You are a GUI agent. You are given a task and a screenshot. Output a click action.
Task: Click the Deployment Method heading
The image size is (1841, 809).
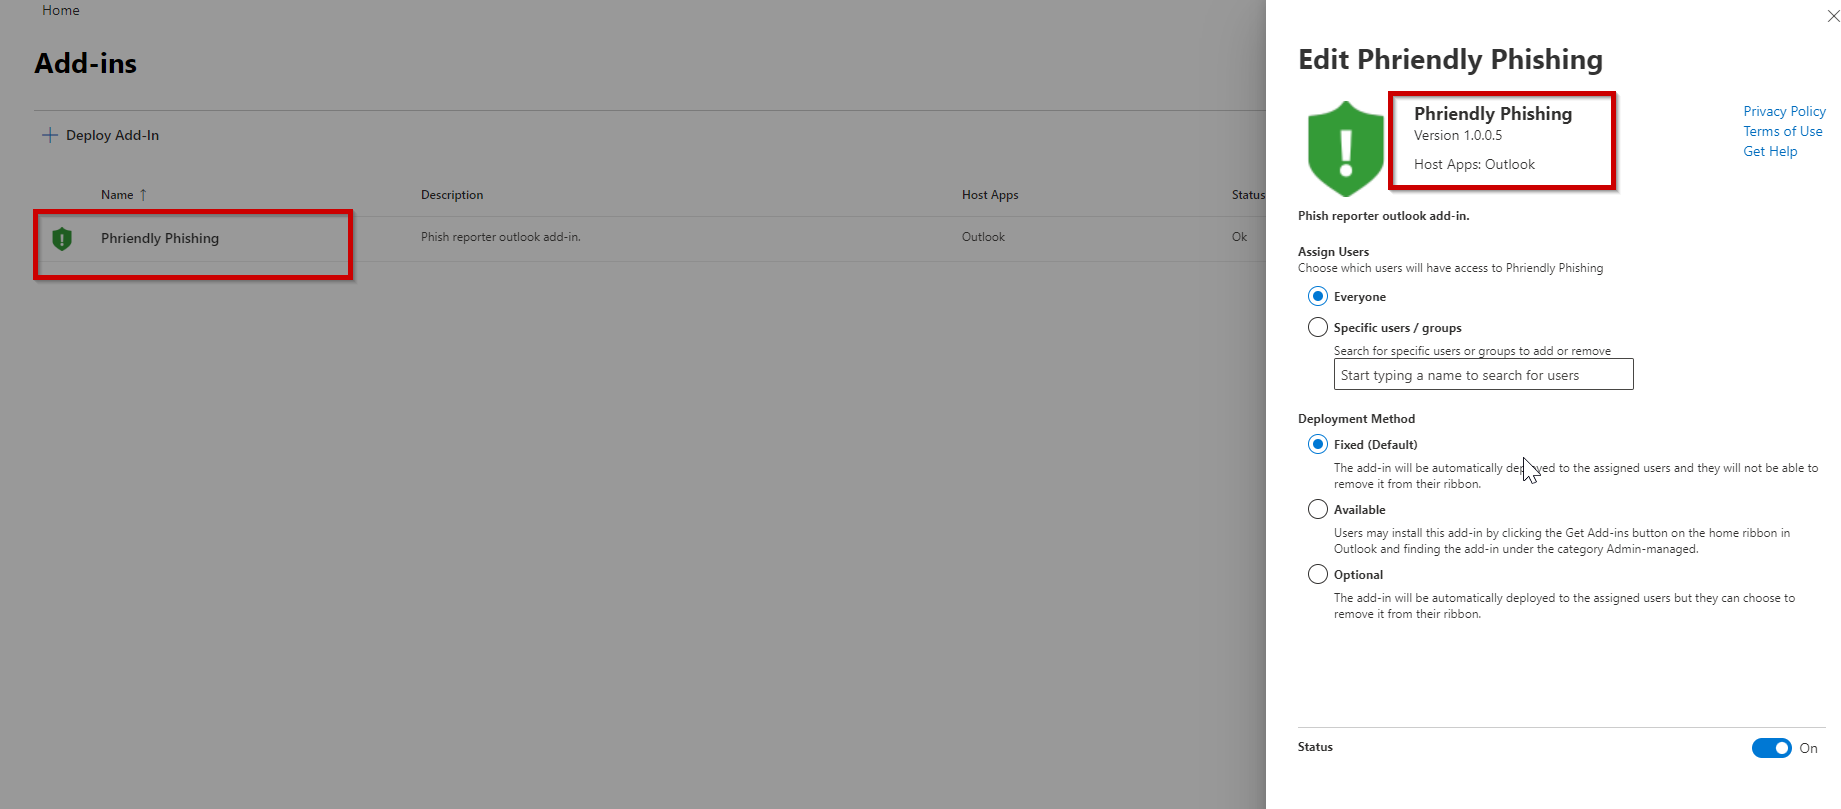[1356, 419]
